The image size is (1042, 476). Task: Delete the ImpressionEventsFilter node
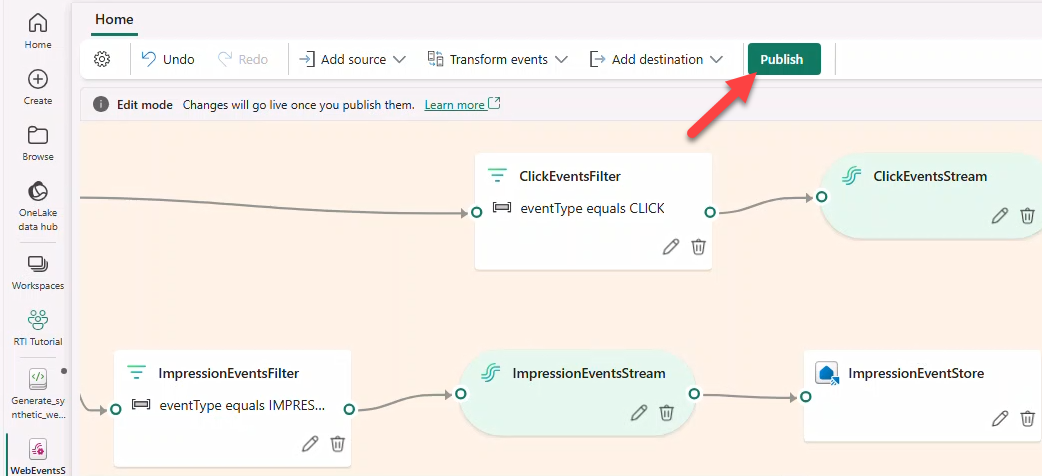(x=338, y=443)
